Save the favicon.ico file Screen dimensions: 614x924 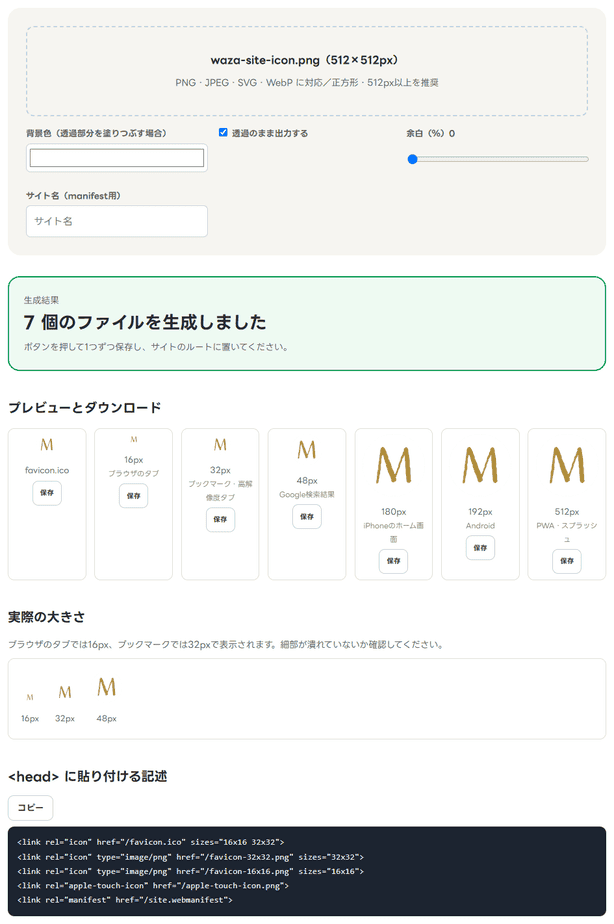47,493
